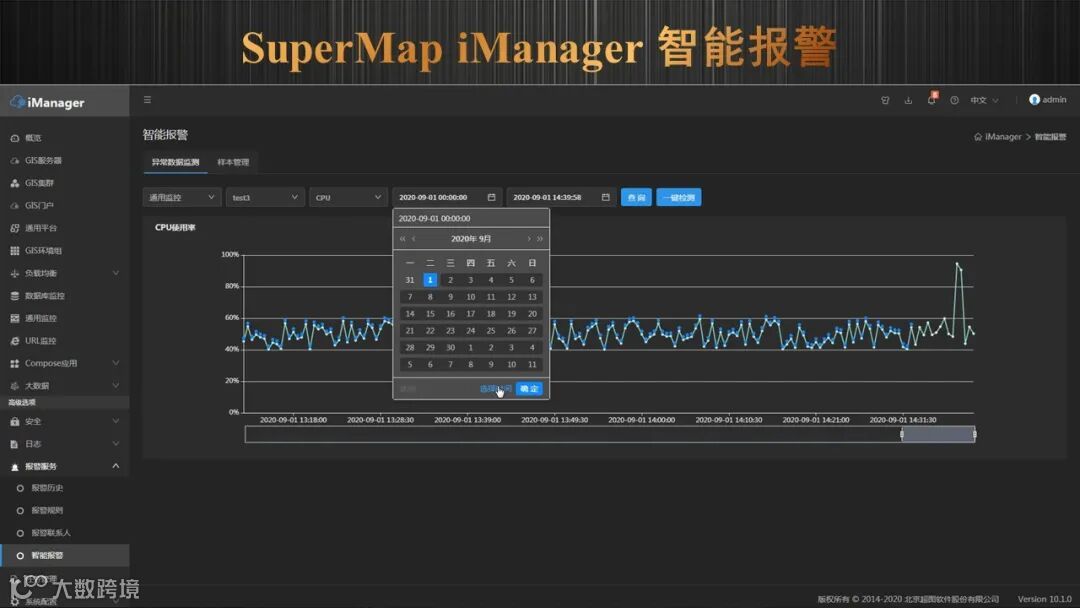Select highlighted date 1 in calendar

(x=430, y=280)
